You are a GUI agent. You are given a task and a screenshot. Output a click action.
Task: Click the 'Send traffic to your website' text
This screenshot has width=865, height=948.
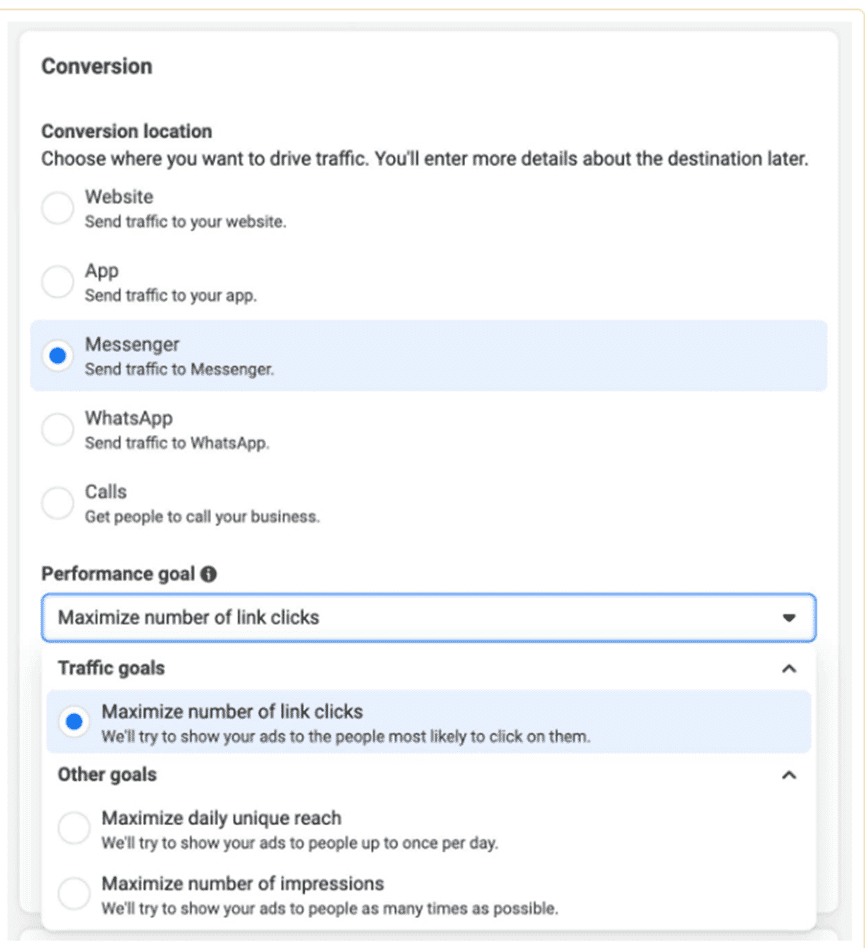click(185, 222)
